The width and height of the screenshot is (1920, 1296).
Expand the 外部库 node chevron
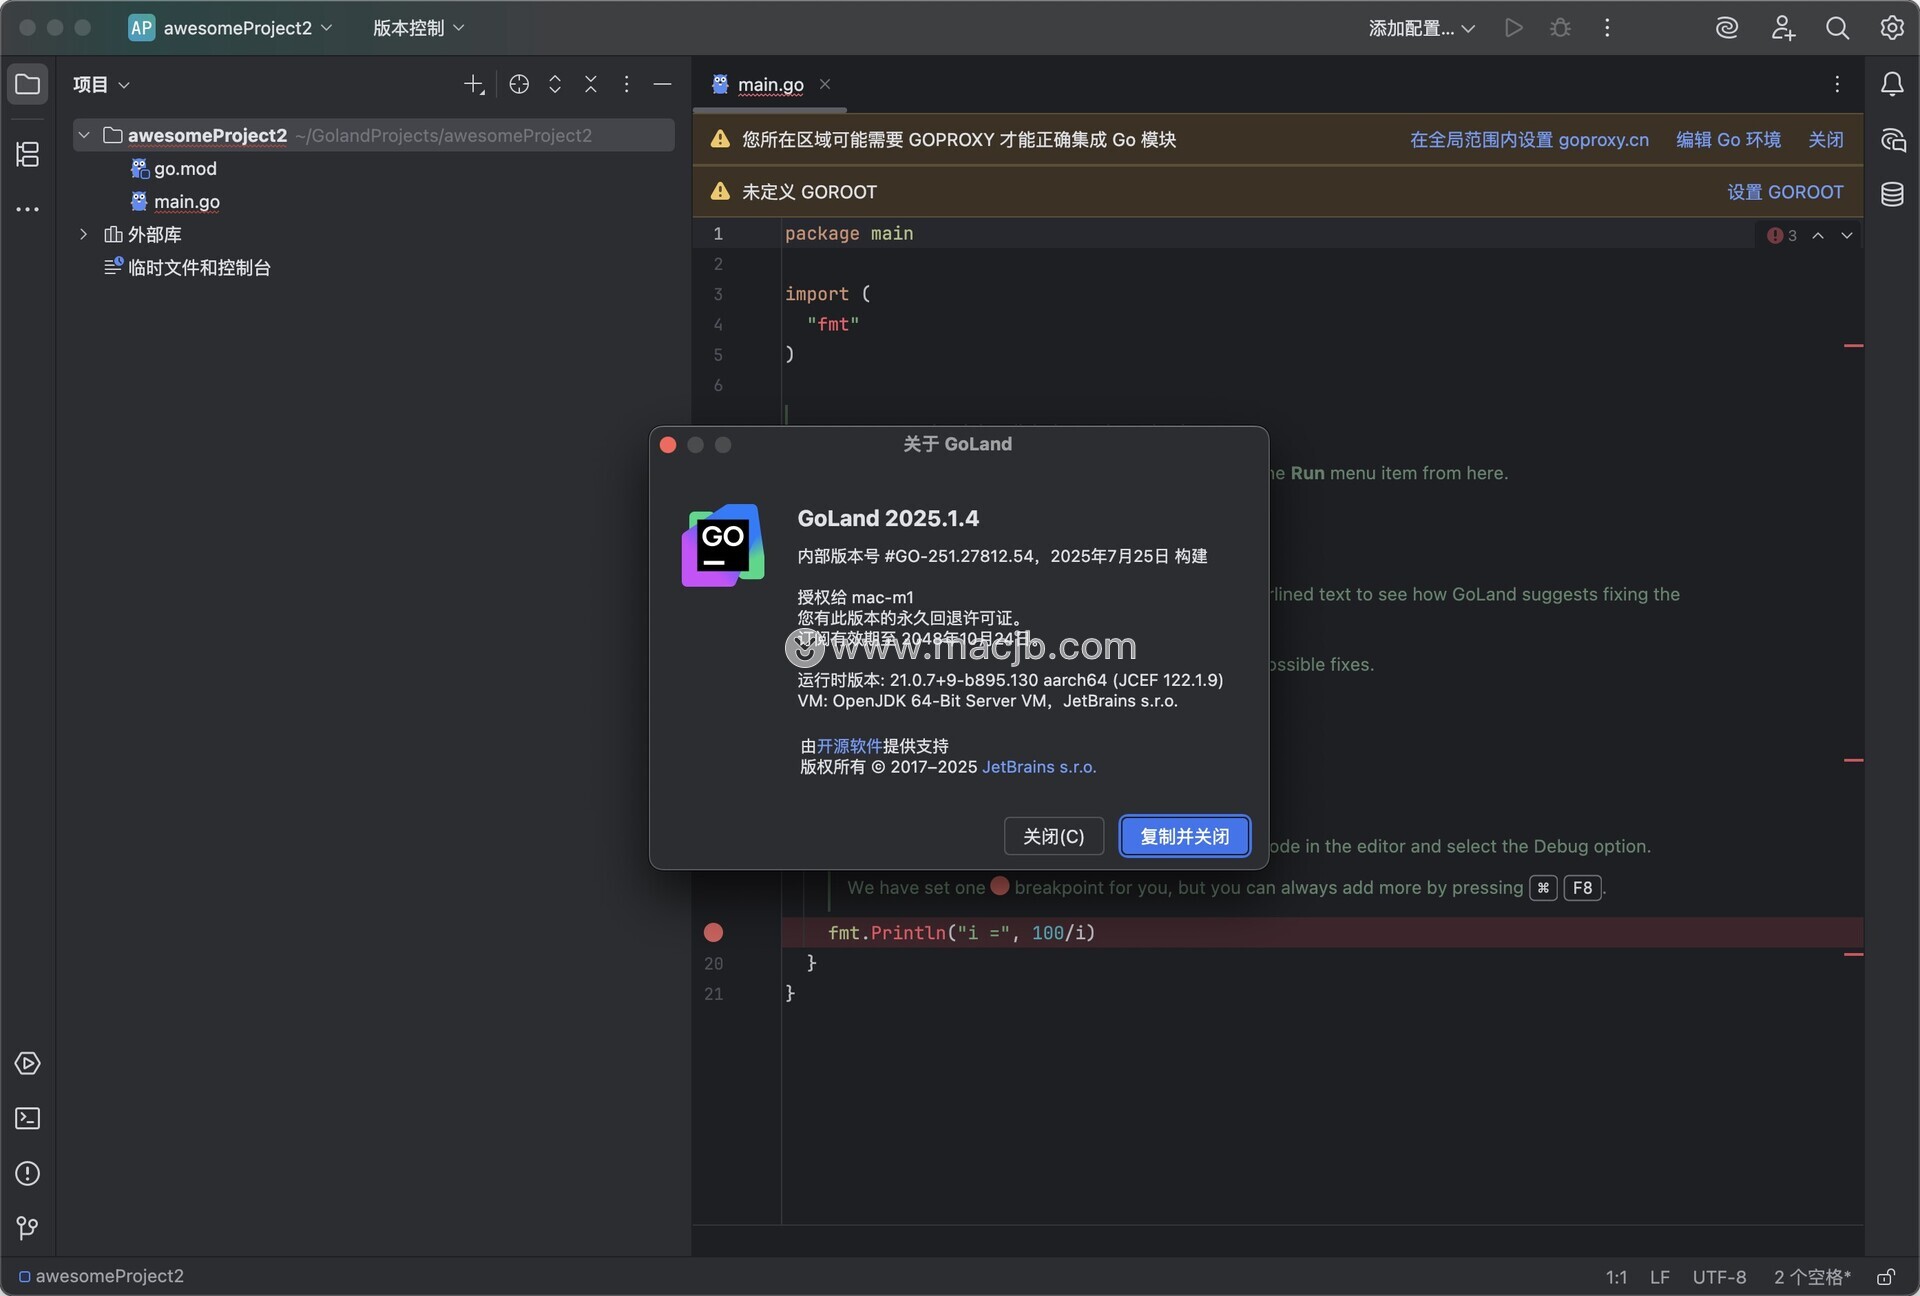(x=84, y=234)
